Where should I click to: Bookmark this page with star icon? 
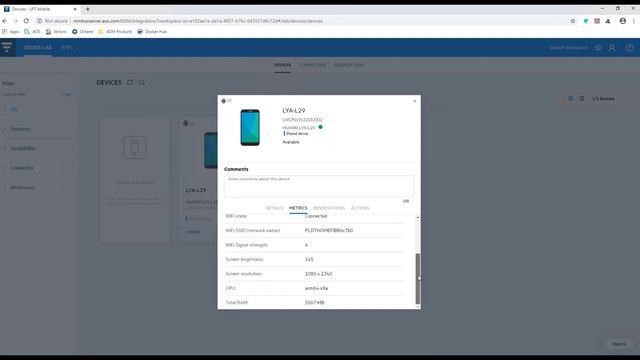[x=573, y=21]
